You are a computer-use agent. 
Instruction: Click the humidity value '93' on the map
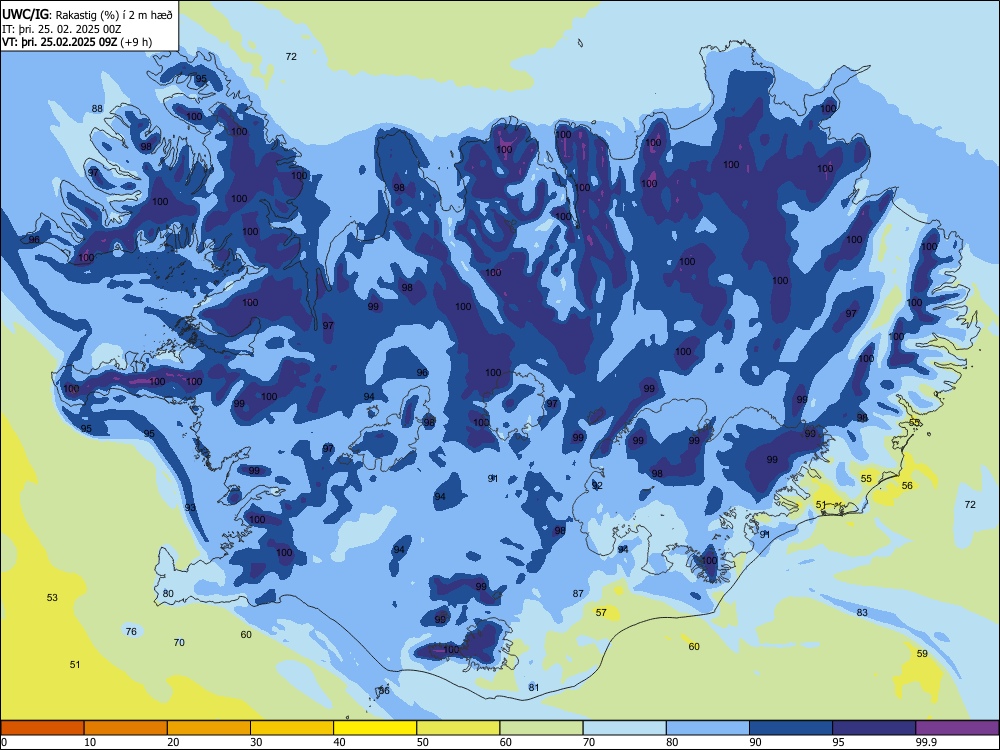190,508
